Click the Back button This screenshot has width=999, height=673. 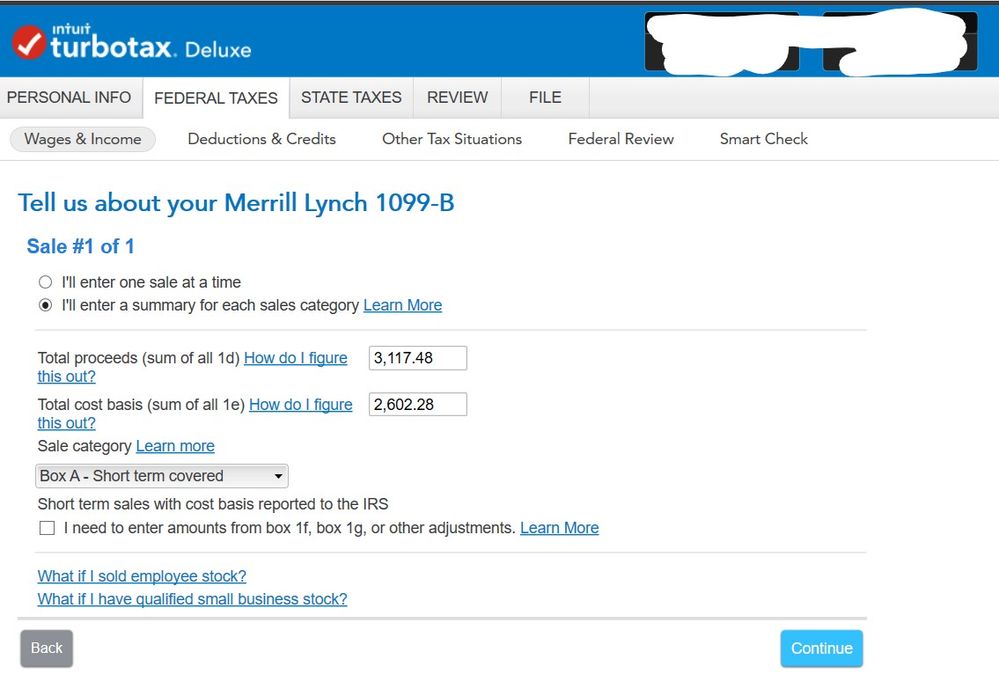tap(47, 648)
